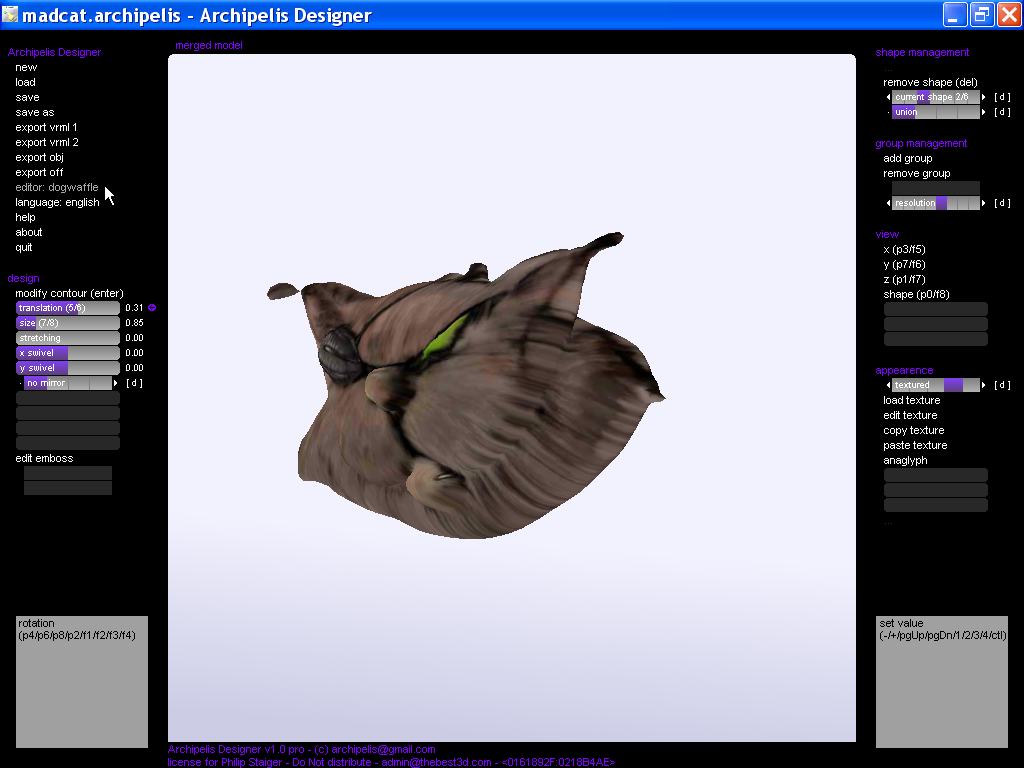Click the right arrow of current shape selector
Viewport: 1024px width, 768px height.
point(984,97)
